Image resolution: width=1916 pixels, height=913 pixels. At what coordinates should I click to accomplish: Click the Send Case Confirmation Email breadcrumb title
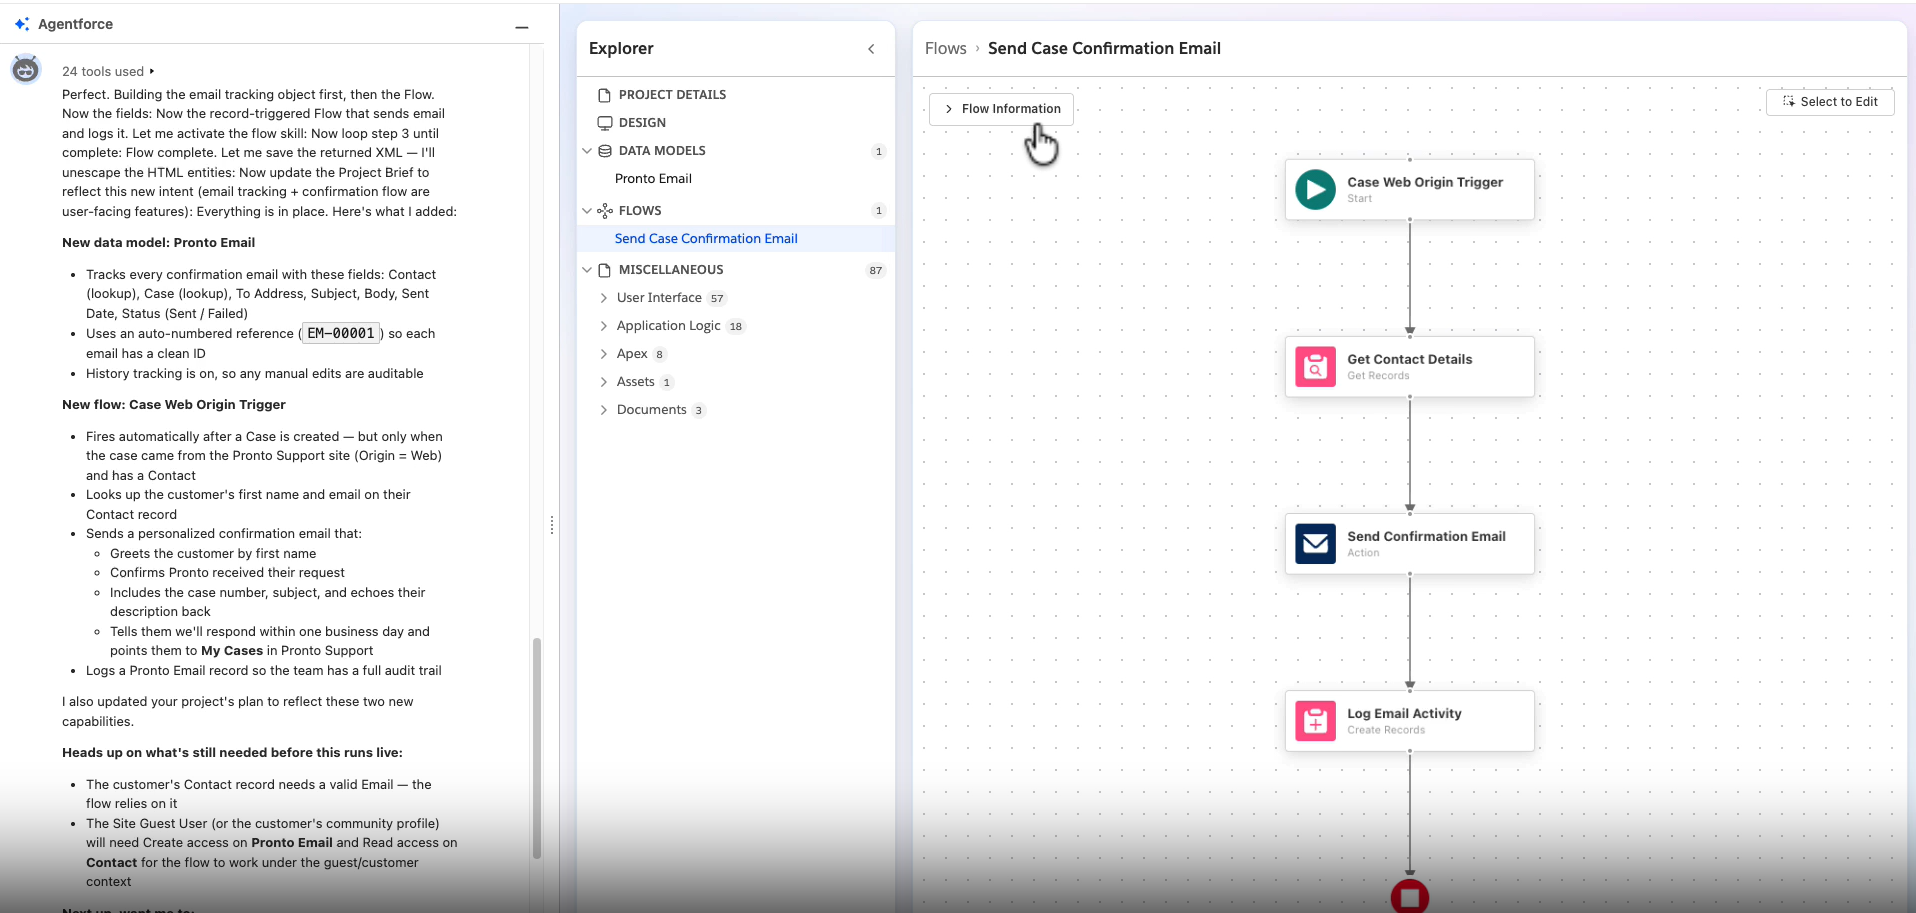(1104, 48)
